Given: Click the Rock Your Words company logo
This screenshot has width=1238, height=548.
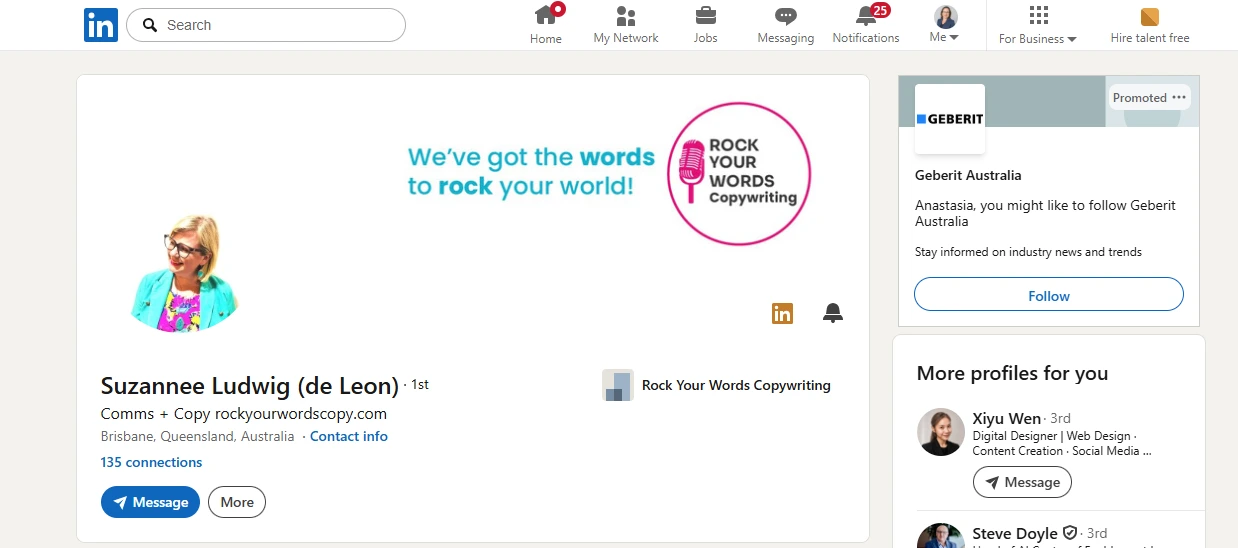Looking at the screenshot, I should pyautogui.click(x=618, y=385).
